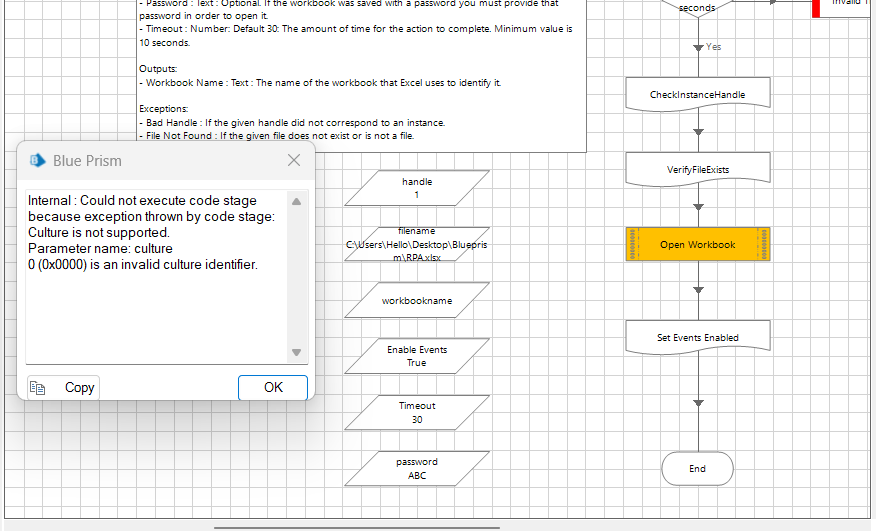Select the filename data item
Viewport: 876px width, 531px height.
[417, 244]
